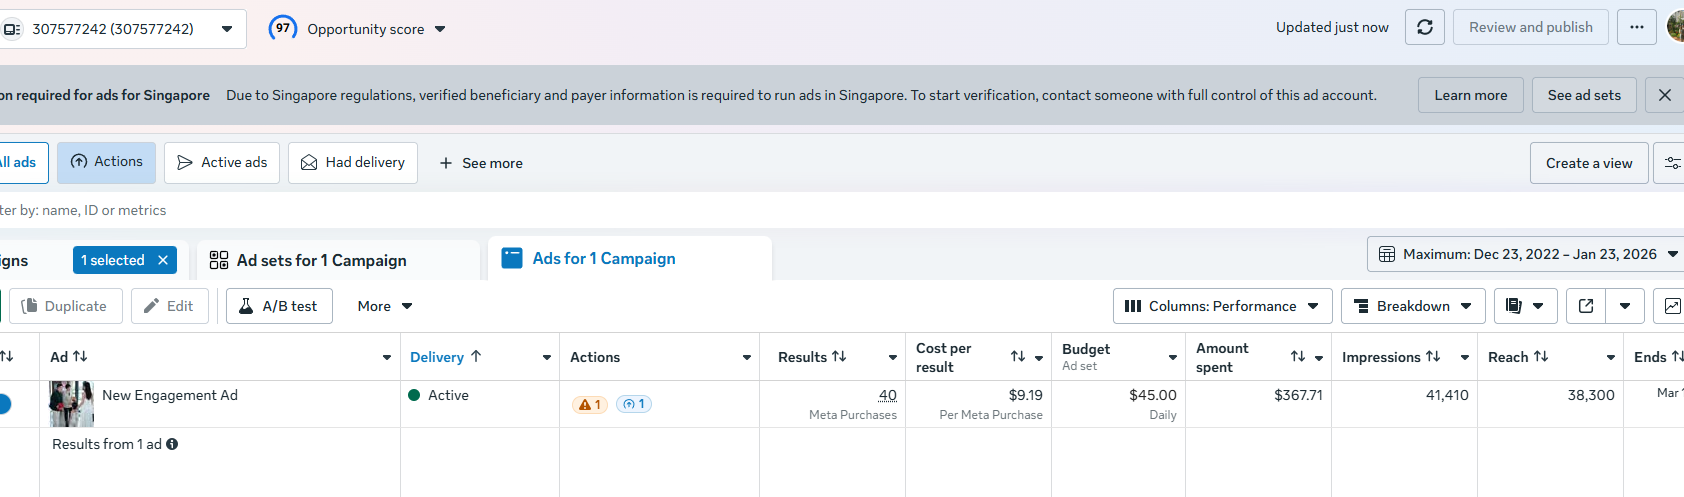Open the New Engagement Ad thumbnail

(x=71, y=404)
